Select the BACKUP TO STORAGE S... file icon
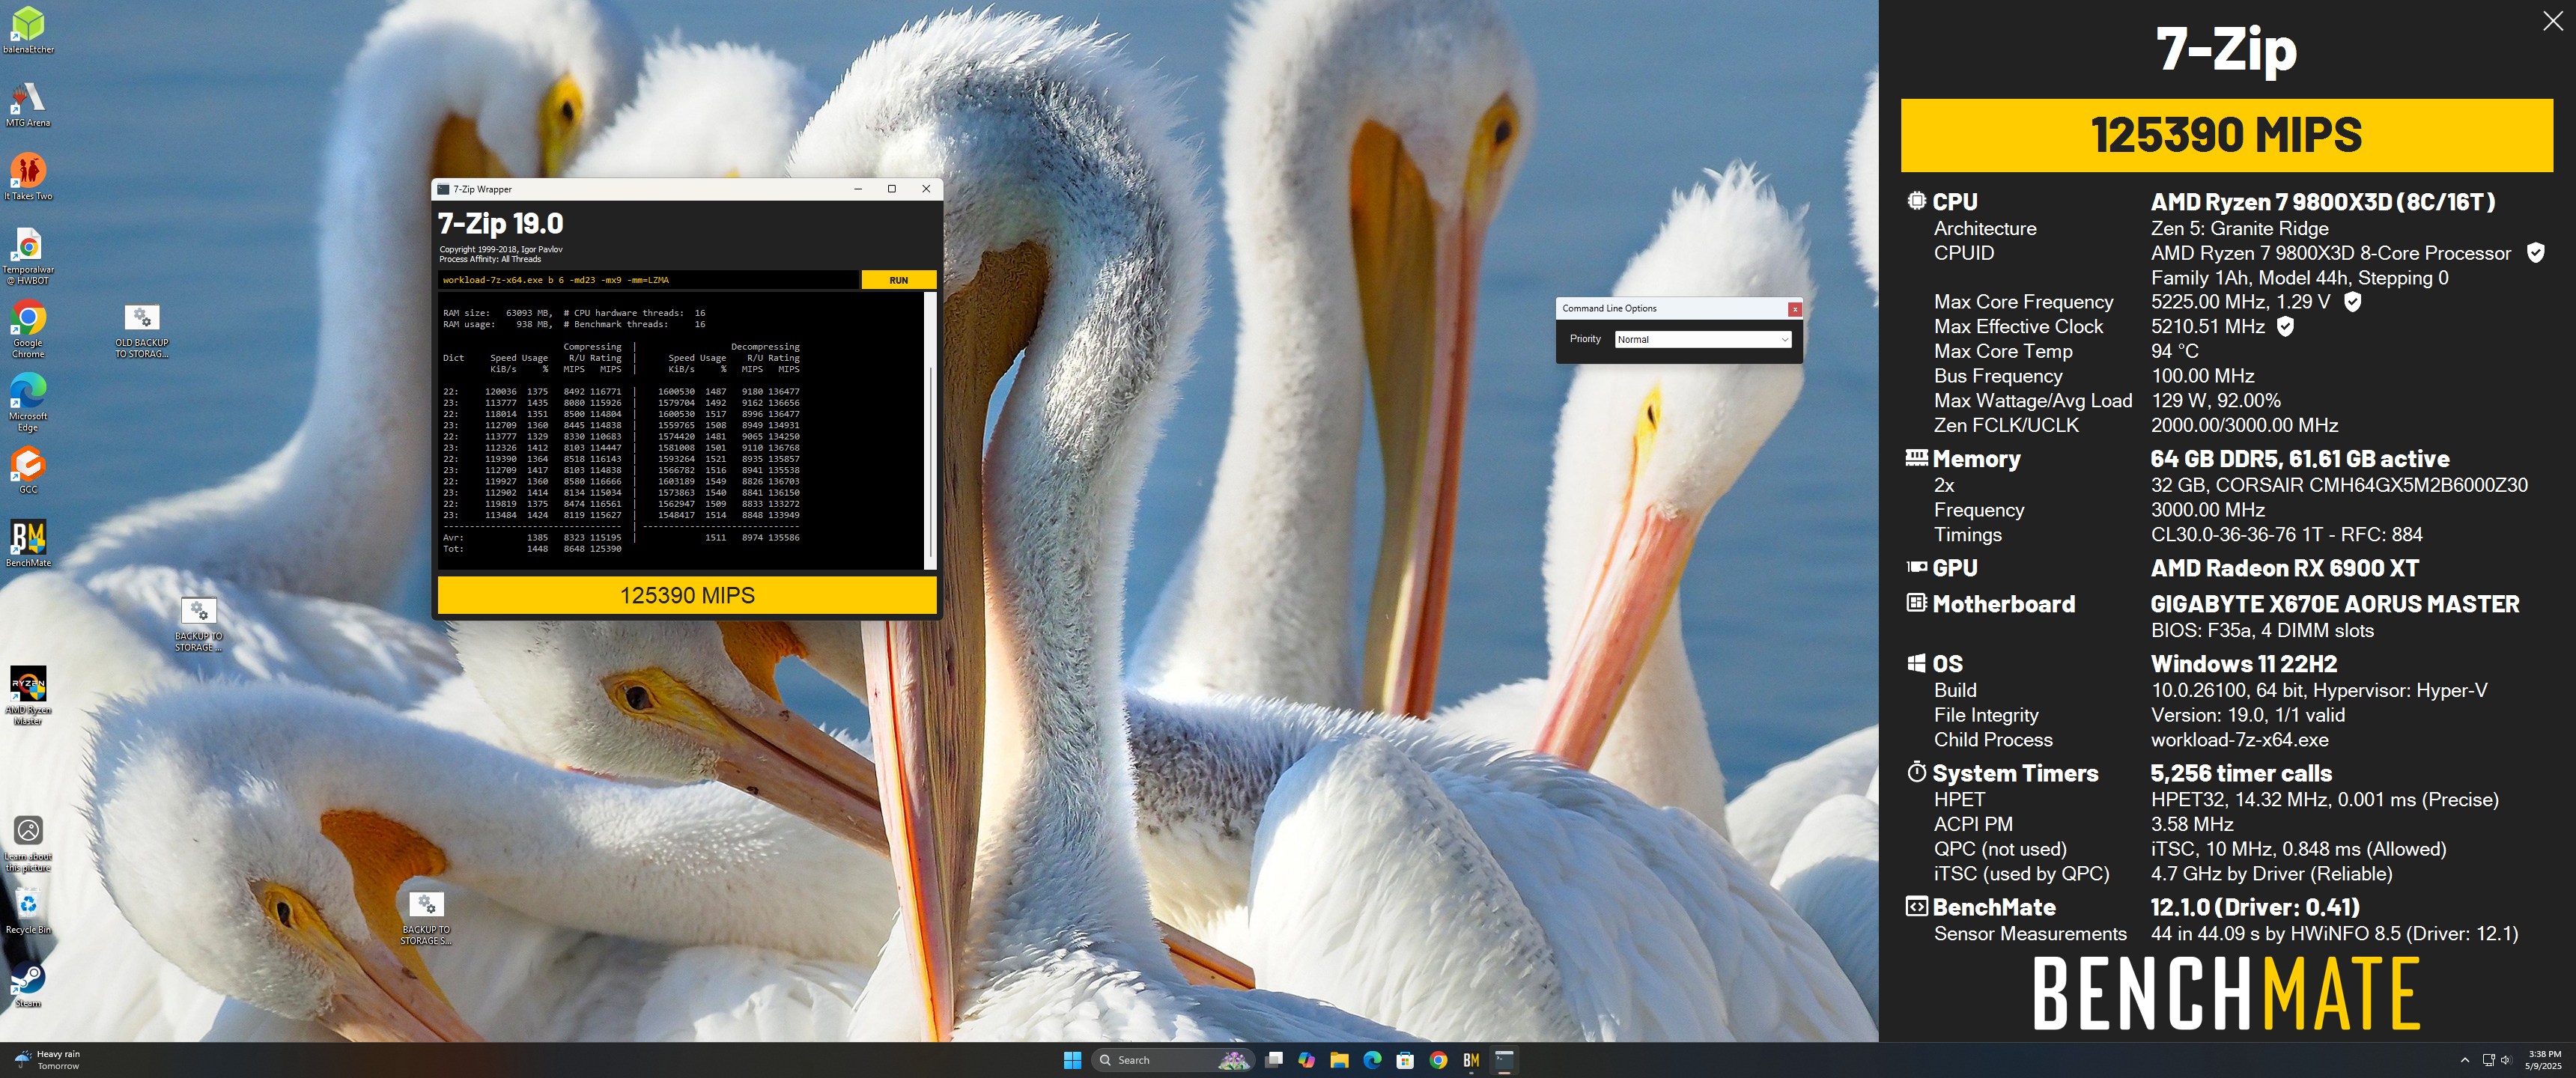The width and height of the screenshot is (2576, 1078). pos(427,918)
